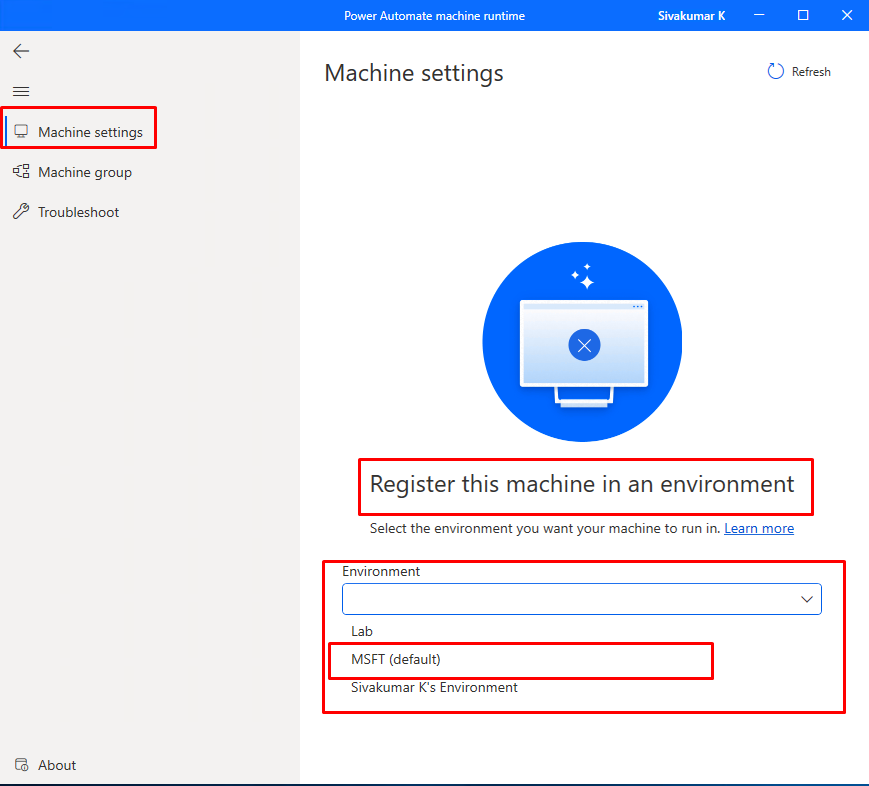Viewport: 869px width, 786px height.
Task: Click the Refresh circular arrow icon
Action: coord(775,72)
